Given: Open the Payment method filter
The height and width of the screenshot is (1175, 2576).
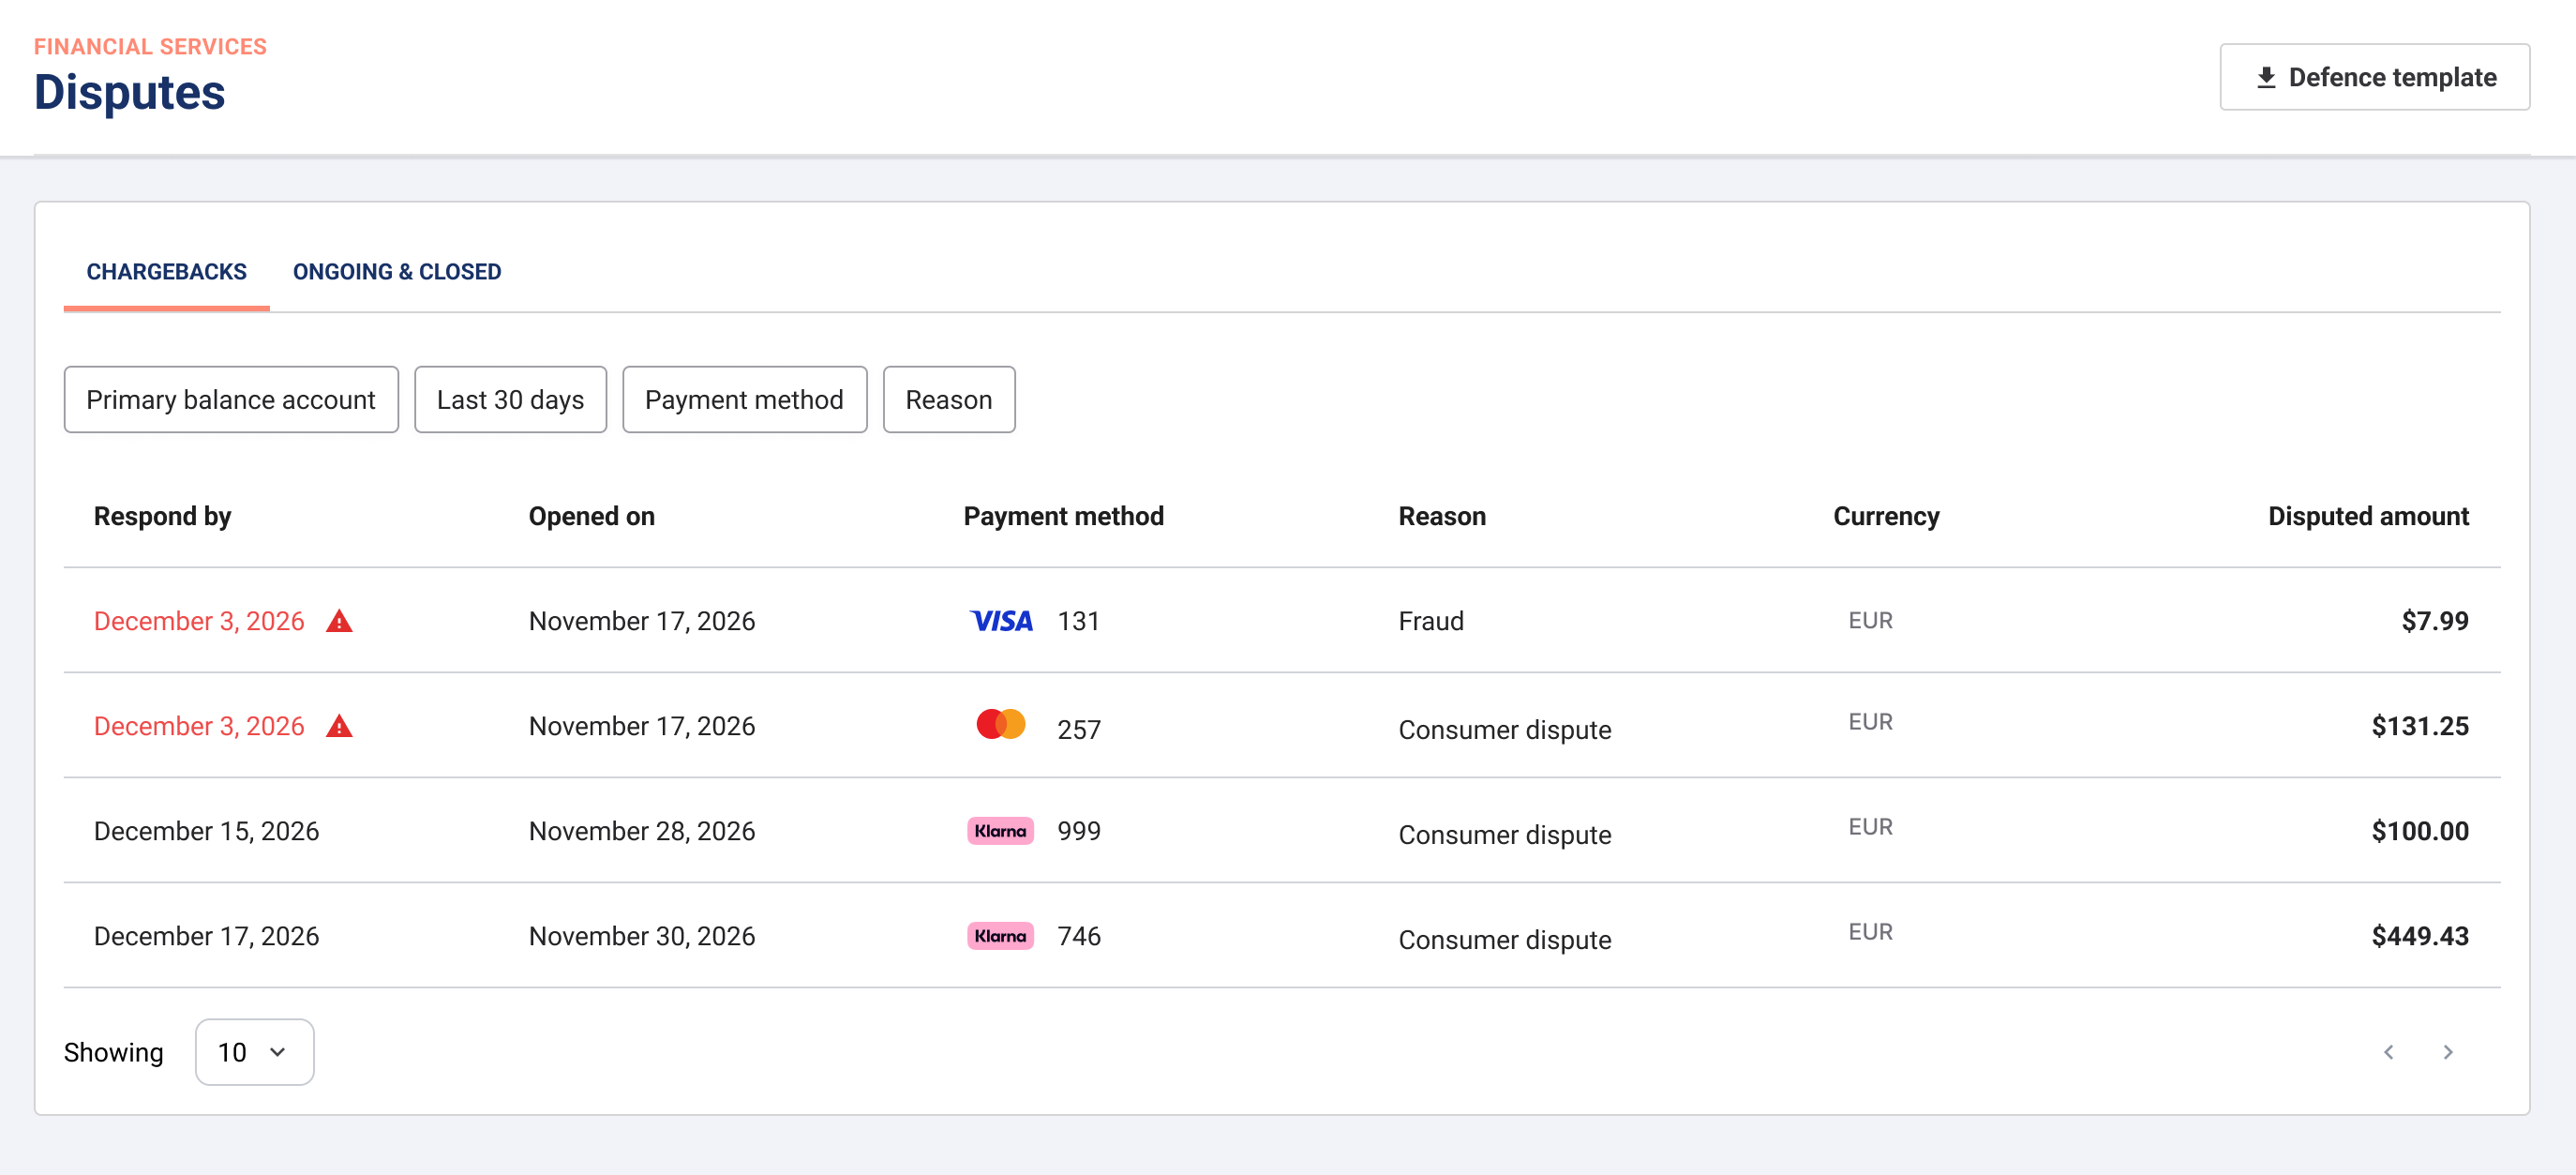Looking at the screenshot, I should pyautogui.click(x=744, y=399).
